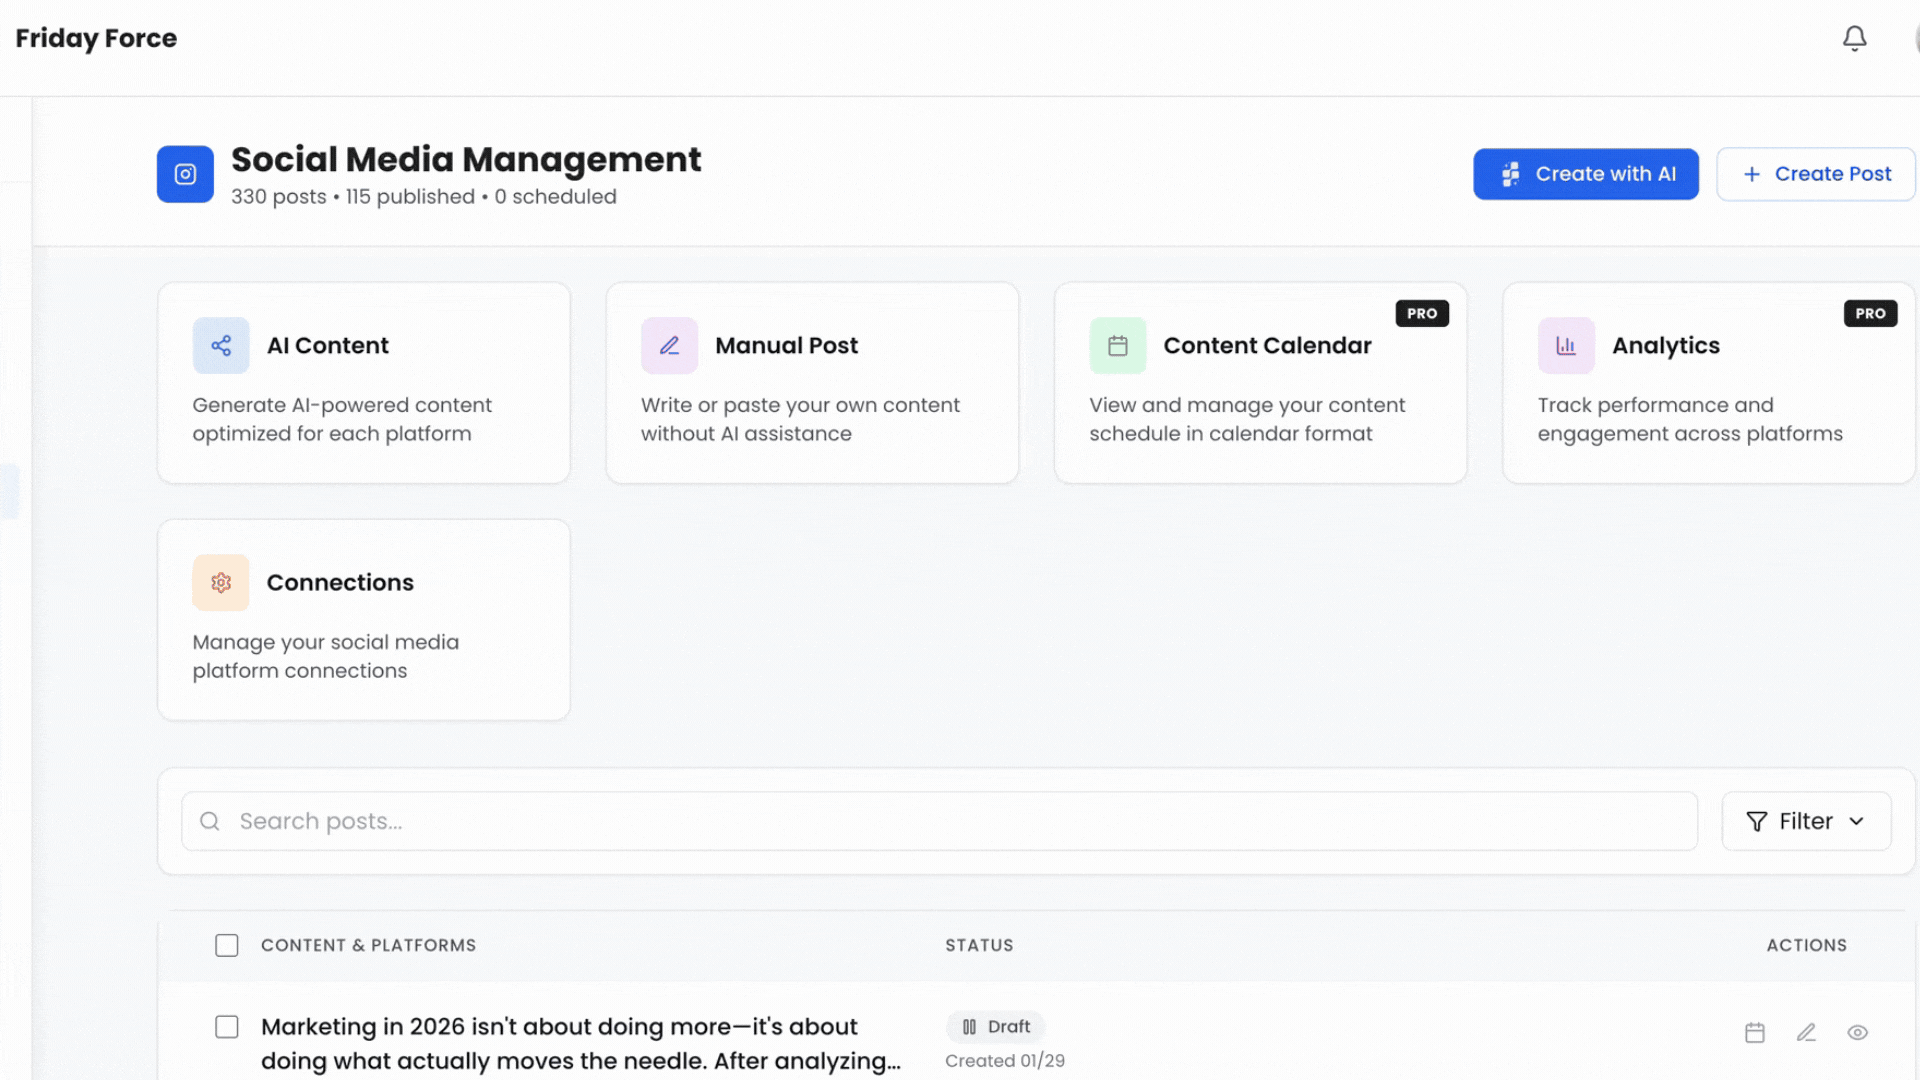Click the Manual Post pencil icon

[x=669, y=345]
